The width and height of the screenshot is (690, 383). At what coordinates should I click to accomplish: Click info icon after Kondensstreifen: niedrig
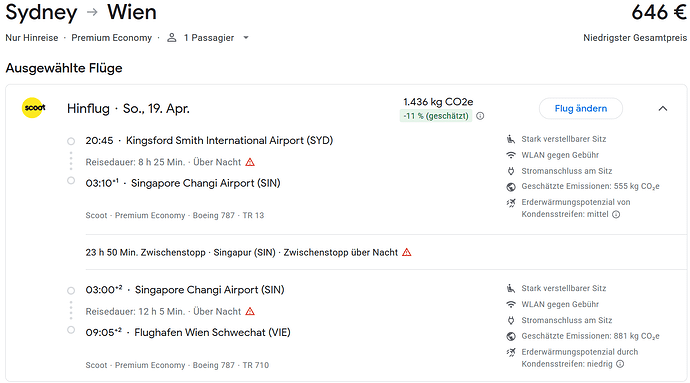coord(620,364)
